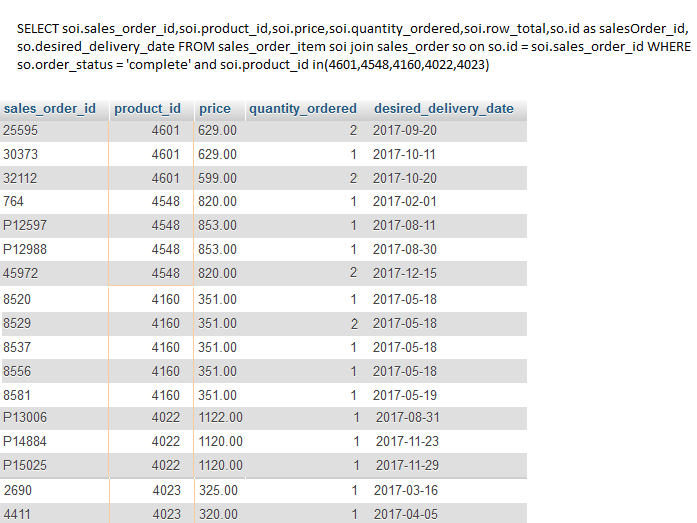Click price 1122.00 cell
Image resolution: width=697 pixels, height=523 pixels.
(x=220, y=418)
